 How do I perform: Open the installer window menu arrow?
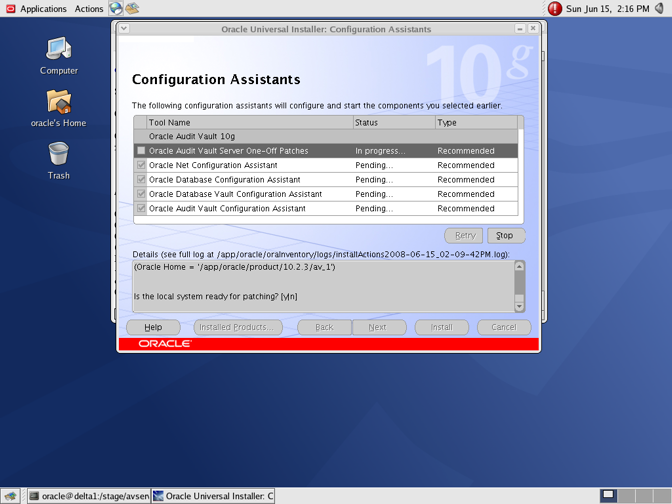point(124,29)
